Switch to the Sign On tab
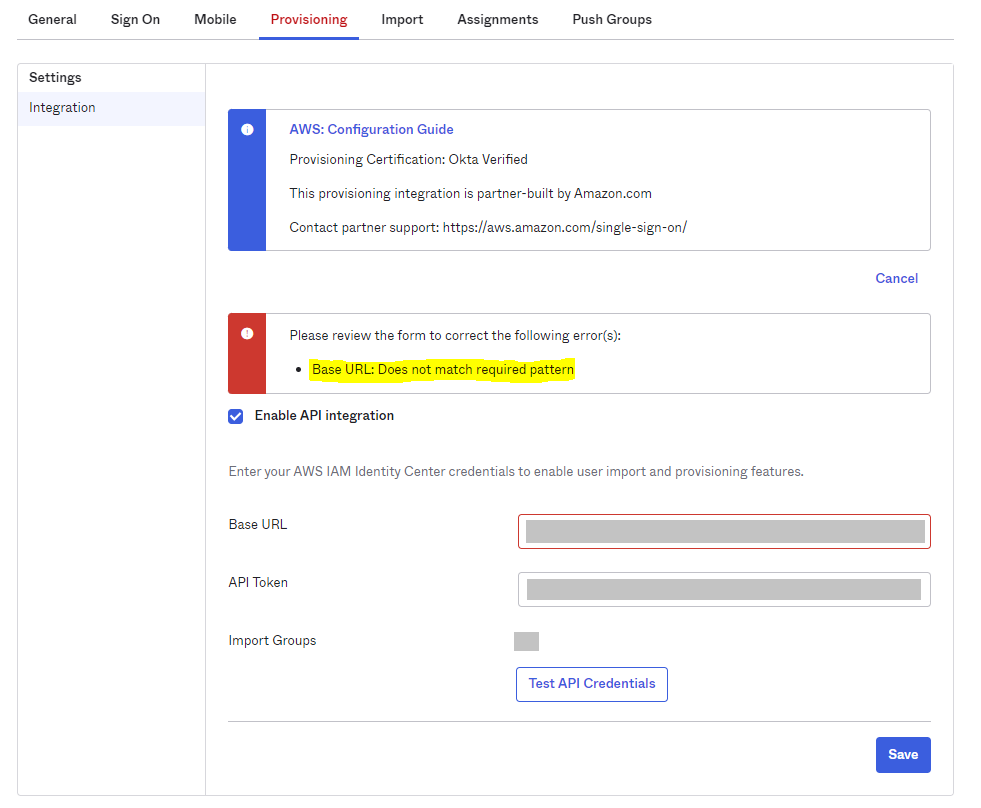 click(135, 20)
